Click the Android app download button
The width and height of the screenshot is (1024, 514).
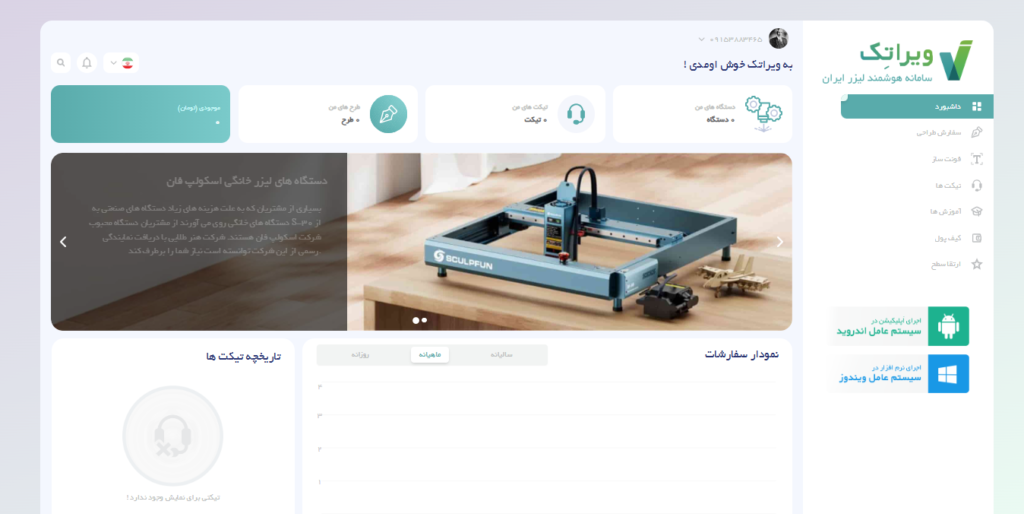tap(900, 326)
